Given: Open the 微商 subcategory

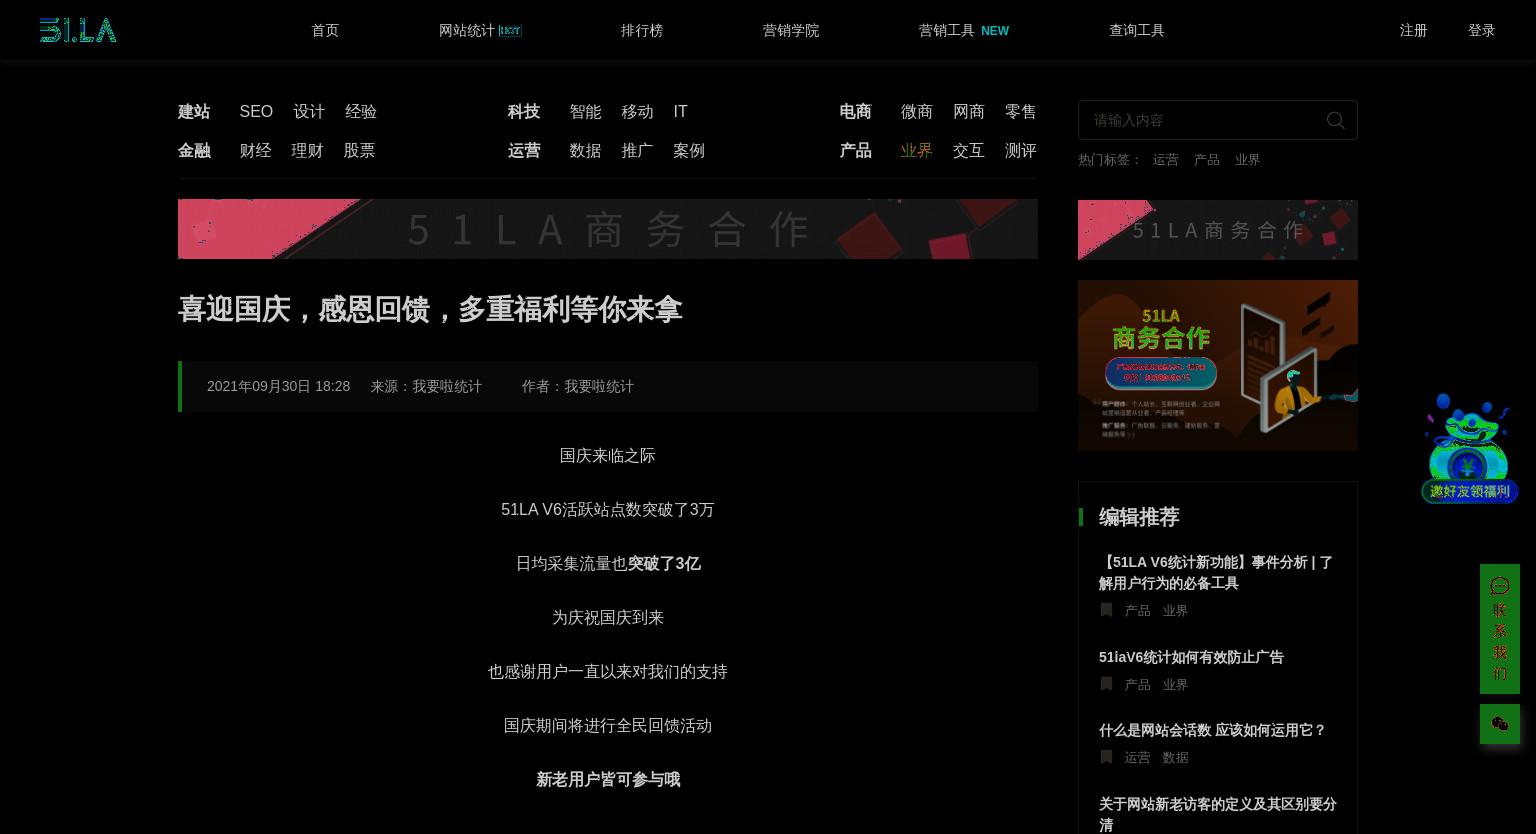Looking at the screenshot, I should click(x=917, y=111).
